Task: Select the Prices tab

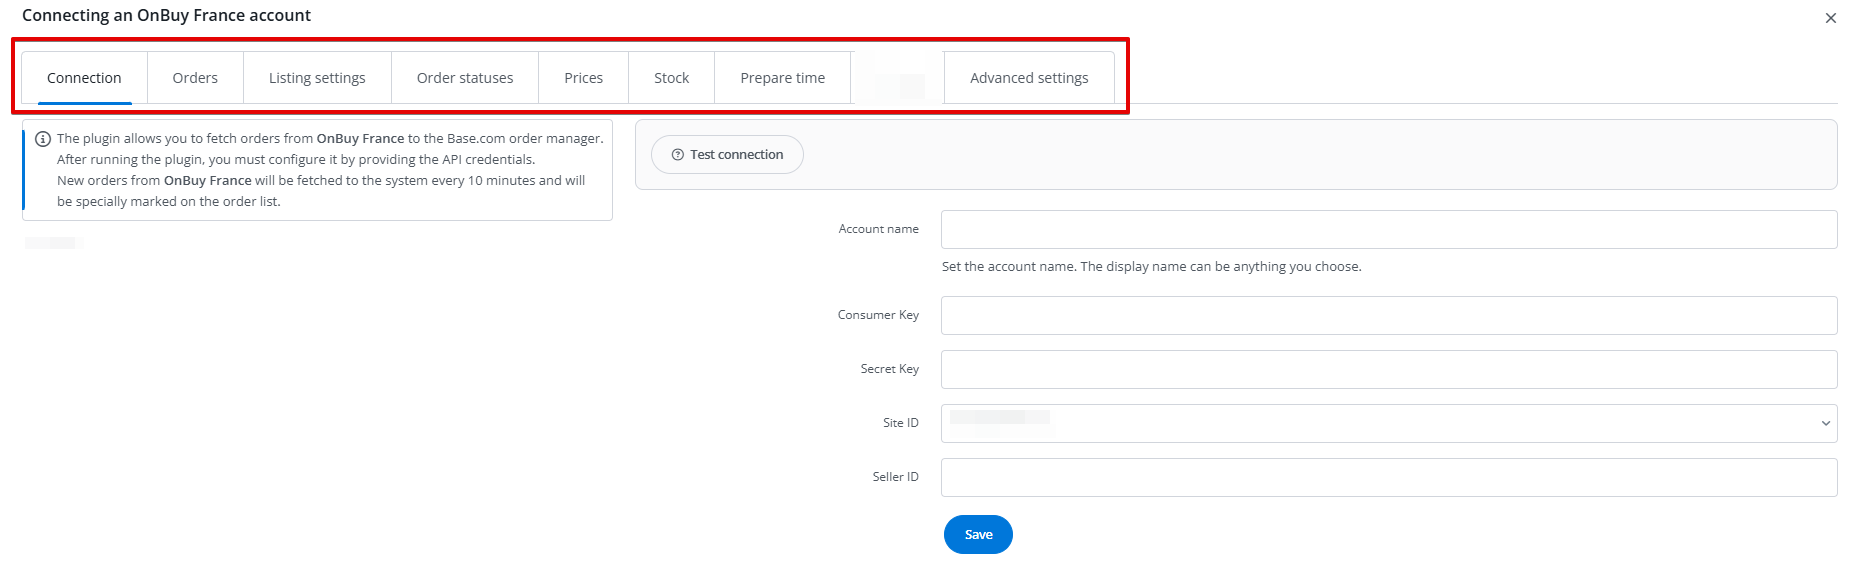Action: (583, 78)
